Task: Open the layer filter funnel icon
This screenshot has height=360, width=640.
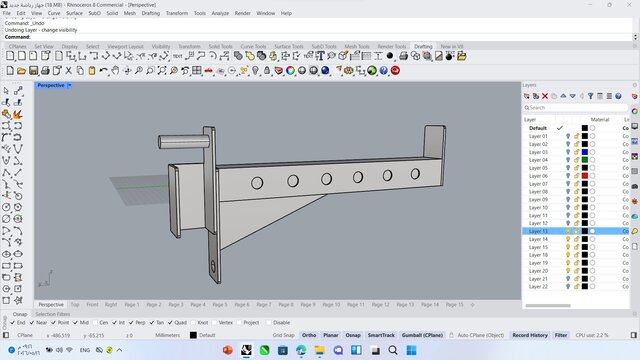Action: pos(591,96)
